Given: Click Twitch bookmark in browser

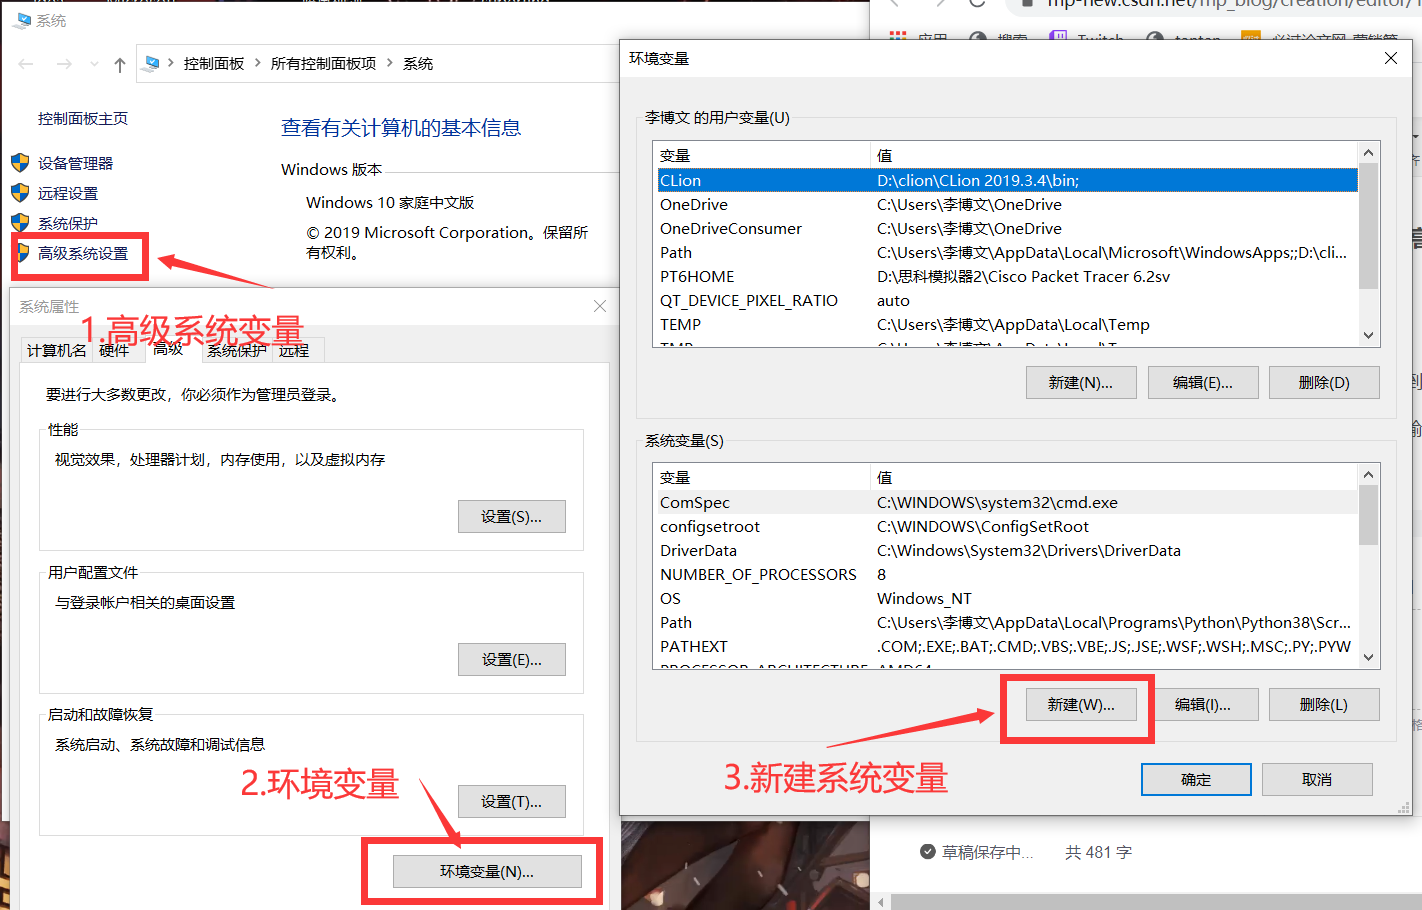Looking at the screenshot, I should pyautogui.click(x=1087, y=38).
